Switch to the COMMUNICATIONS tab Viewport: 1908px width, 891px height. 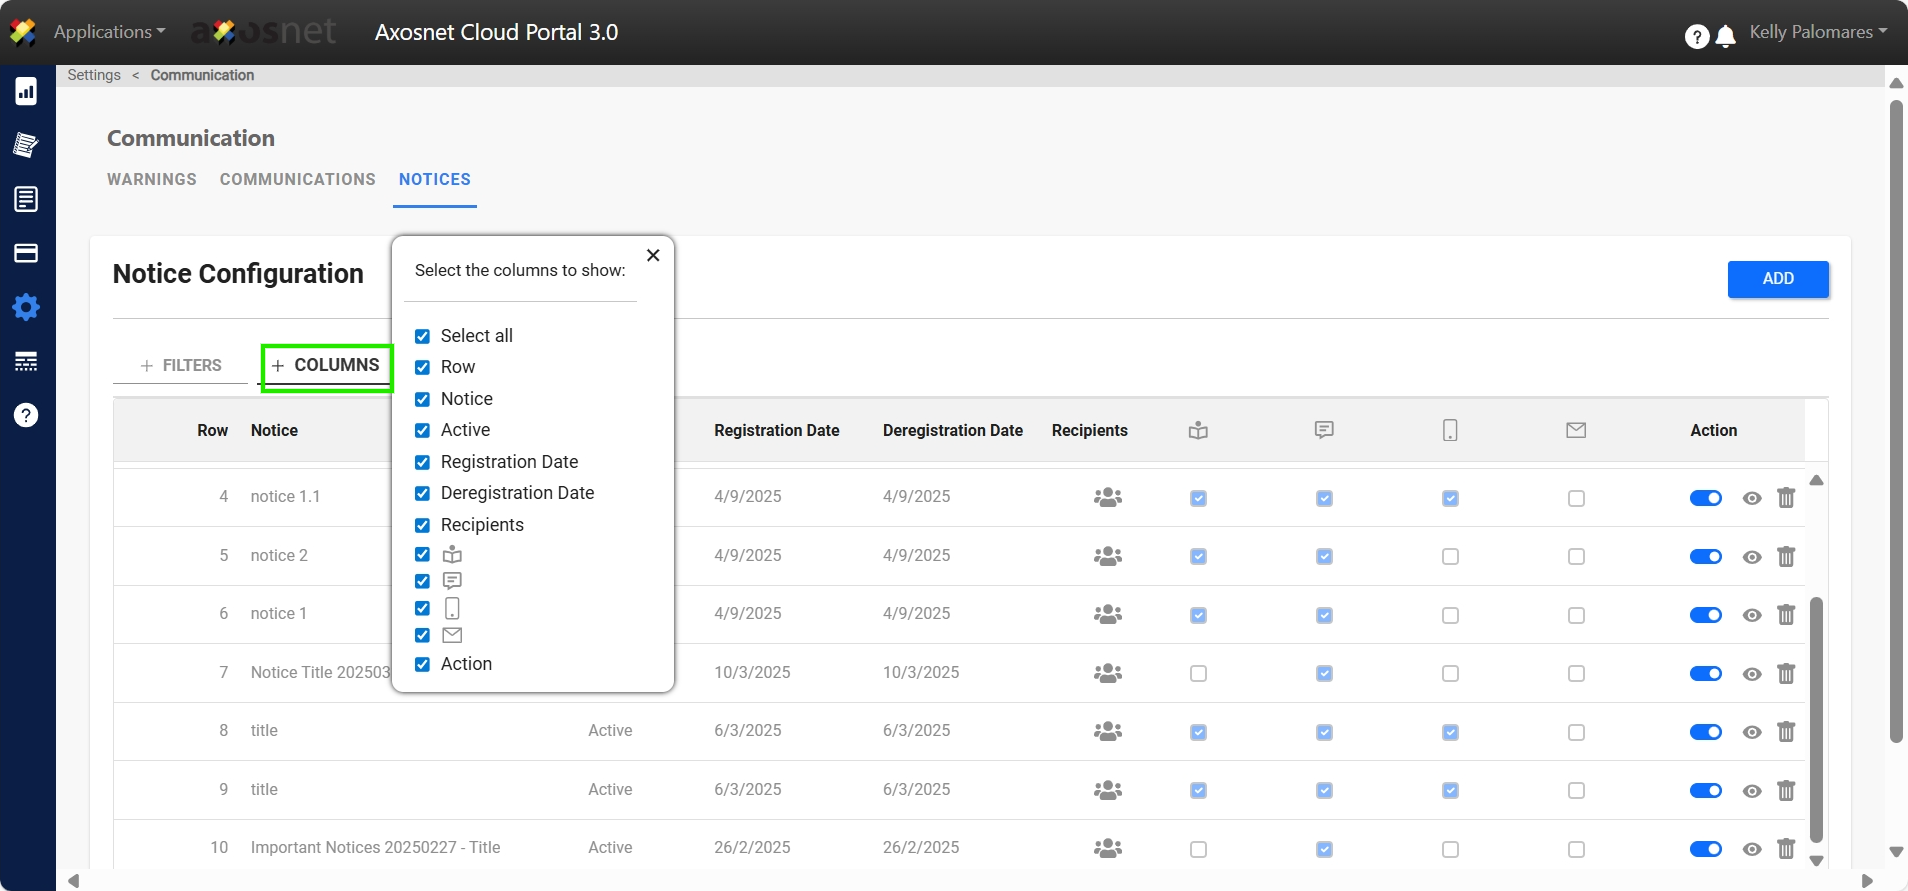click(x=297, y=180)
